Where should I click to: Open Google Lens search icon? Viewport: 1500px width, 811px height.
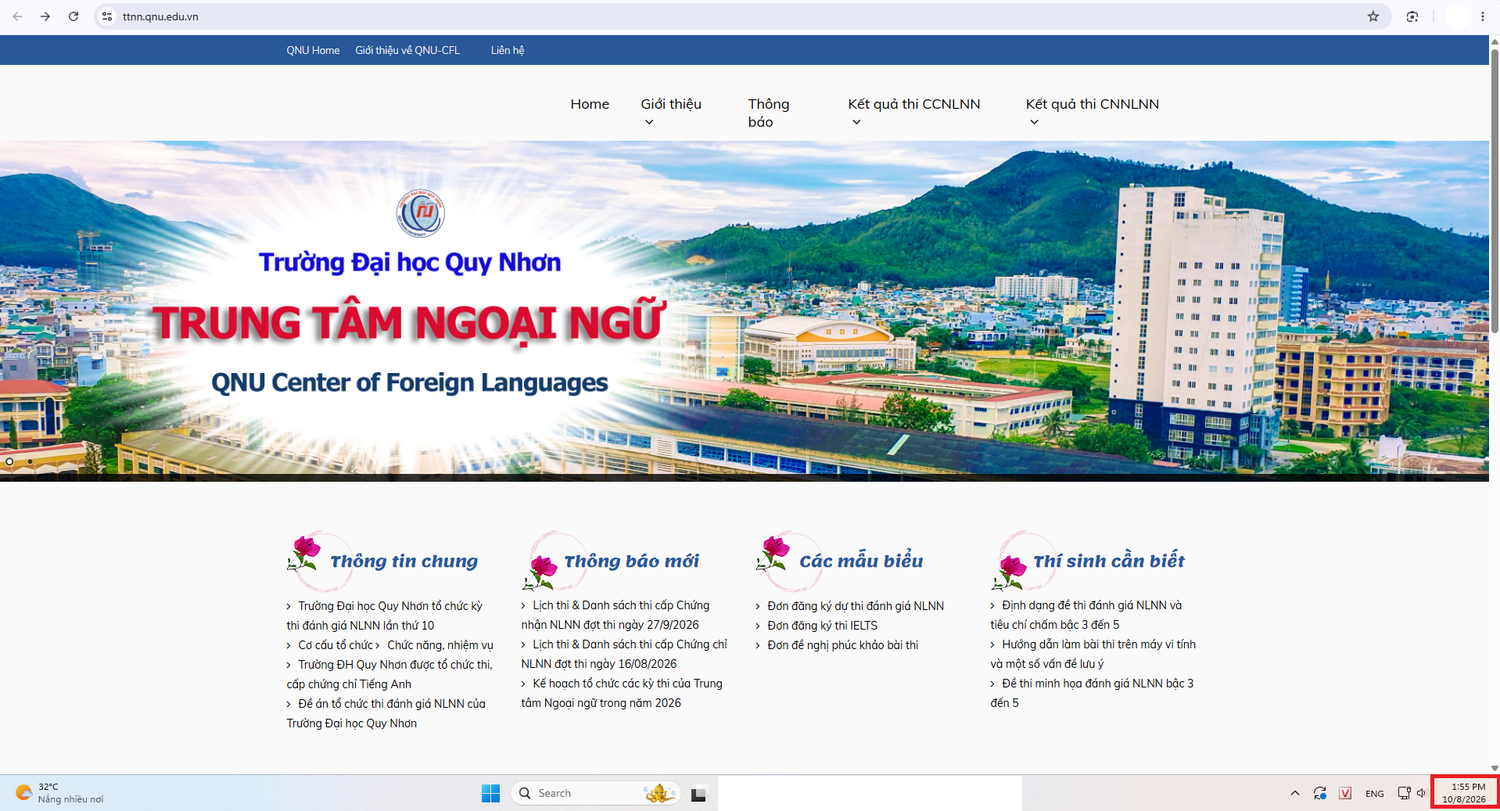[x=1412, y=16]
